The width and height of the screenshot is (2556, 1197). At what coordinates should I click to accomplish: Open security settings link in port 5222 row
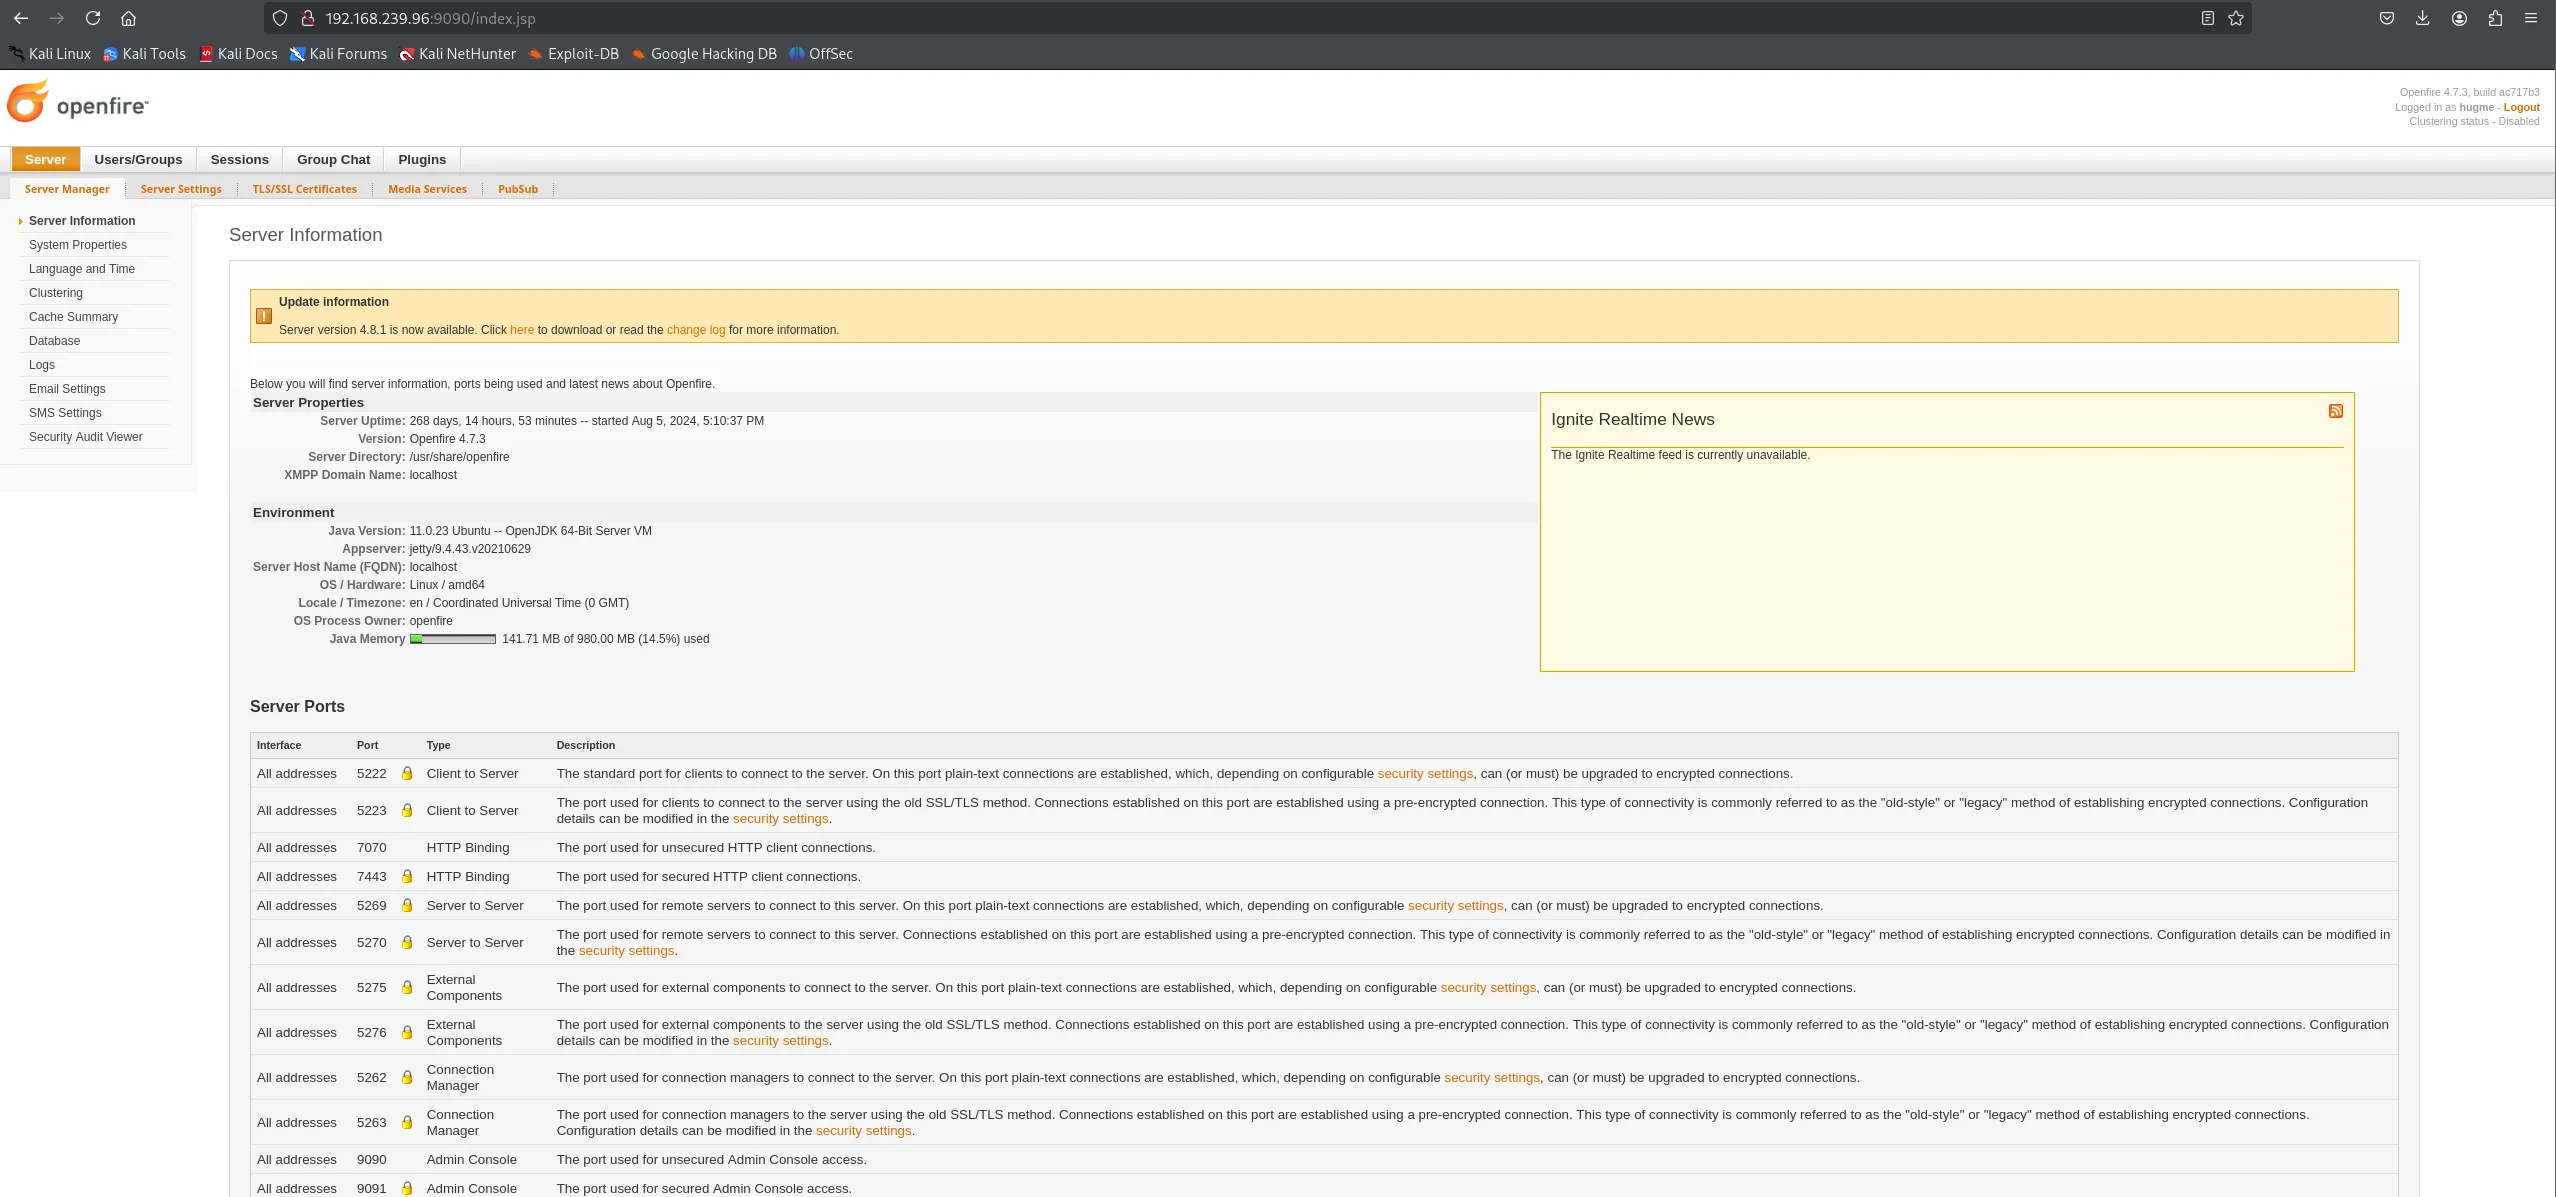pyautogui.click(x=1425, y=773)
